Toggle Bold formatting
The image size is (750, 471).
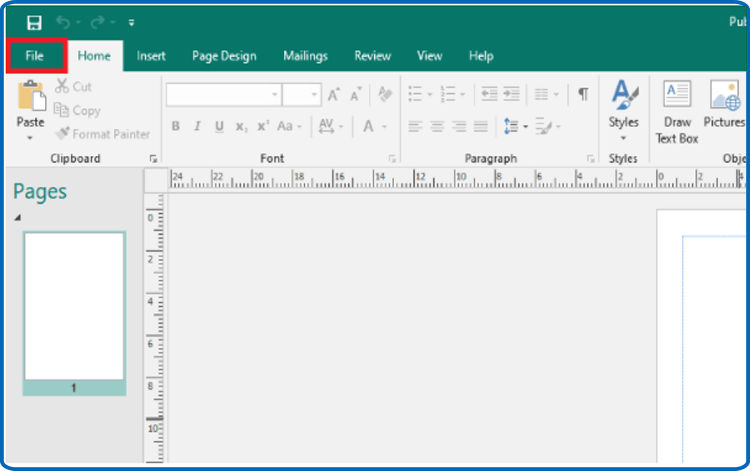[176, 126]
